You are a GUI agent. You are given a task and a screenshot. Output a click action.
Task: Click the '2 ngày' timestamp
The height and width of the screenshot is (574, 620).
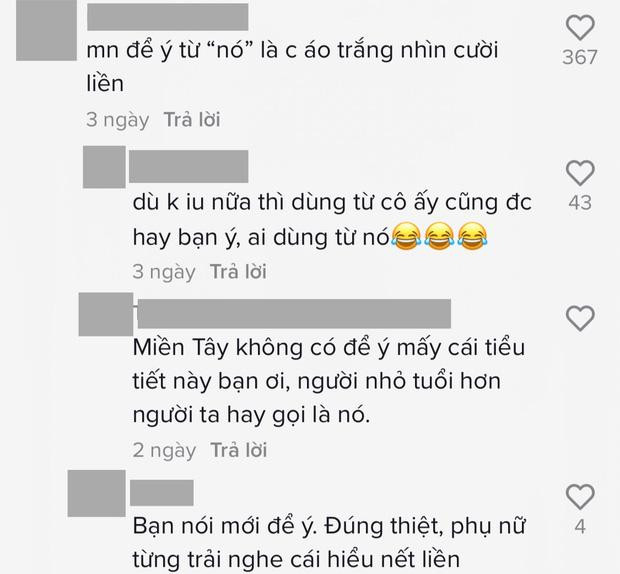(164, 450)
